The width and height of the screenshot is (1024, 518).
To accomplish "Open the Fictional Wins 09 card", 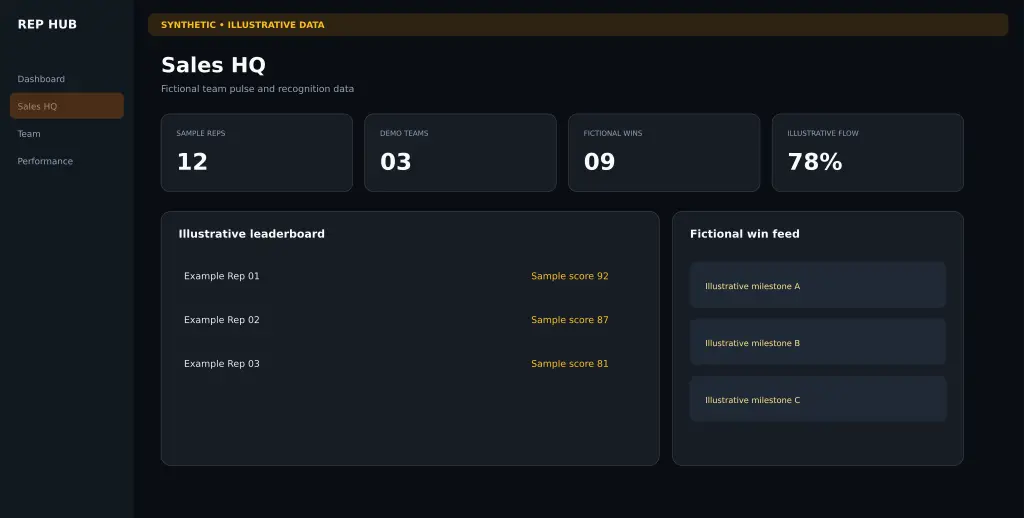I will (664, 153).
